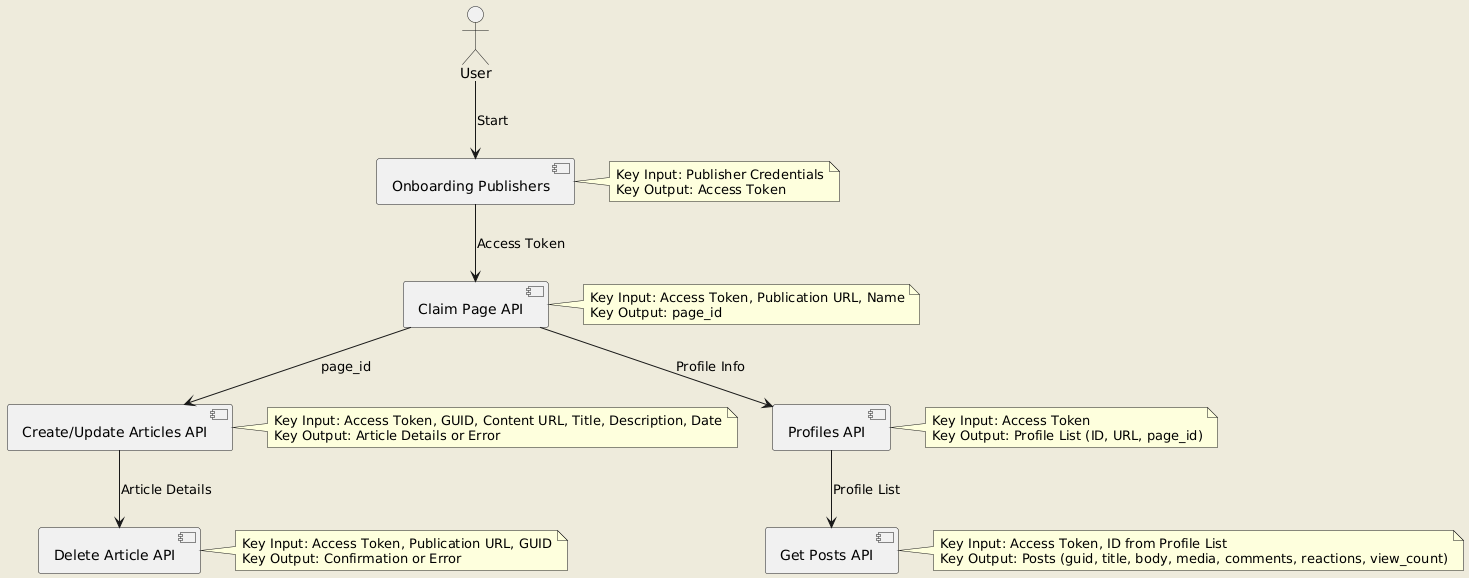Select the Onboarding Publishers component box
The image size is (1469, 578).
point(475,182)
